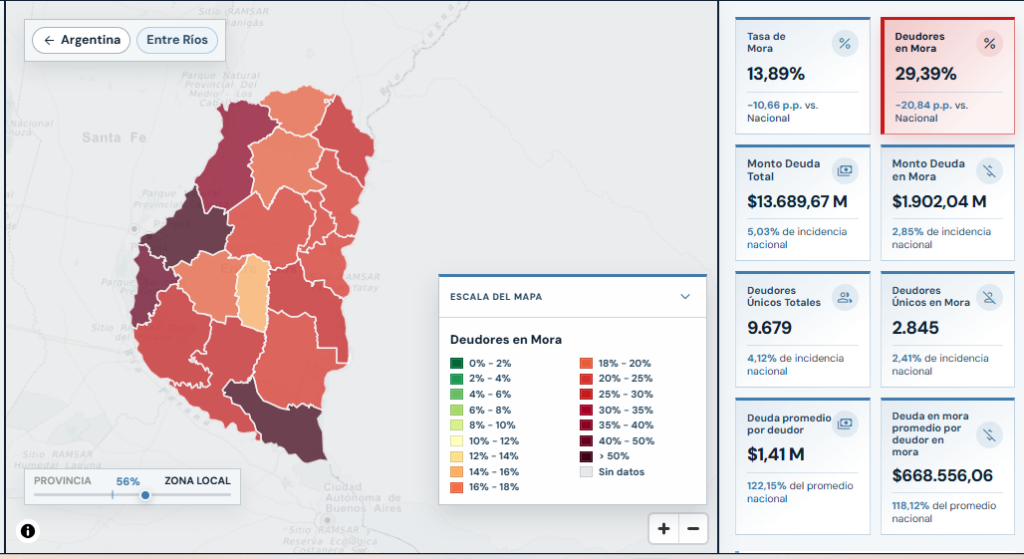Image resolution: width=1024 pixels, height=559 pixels.
Task: Select the Tasa de Mora card
Action: point(803,76)
